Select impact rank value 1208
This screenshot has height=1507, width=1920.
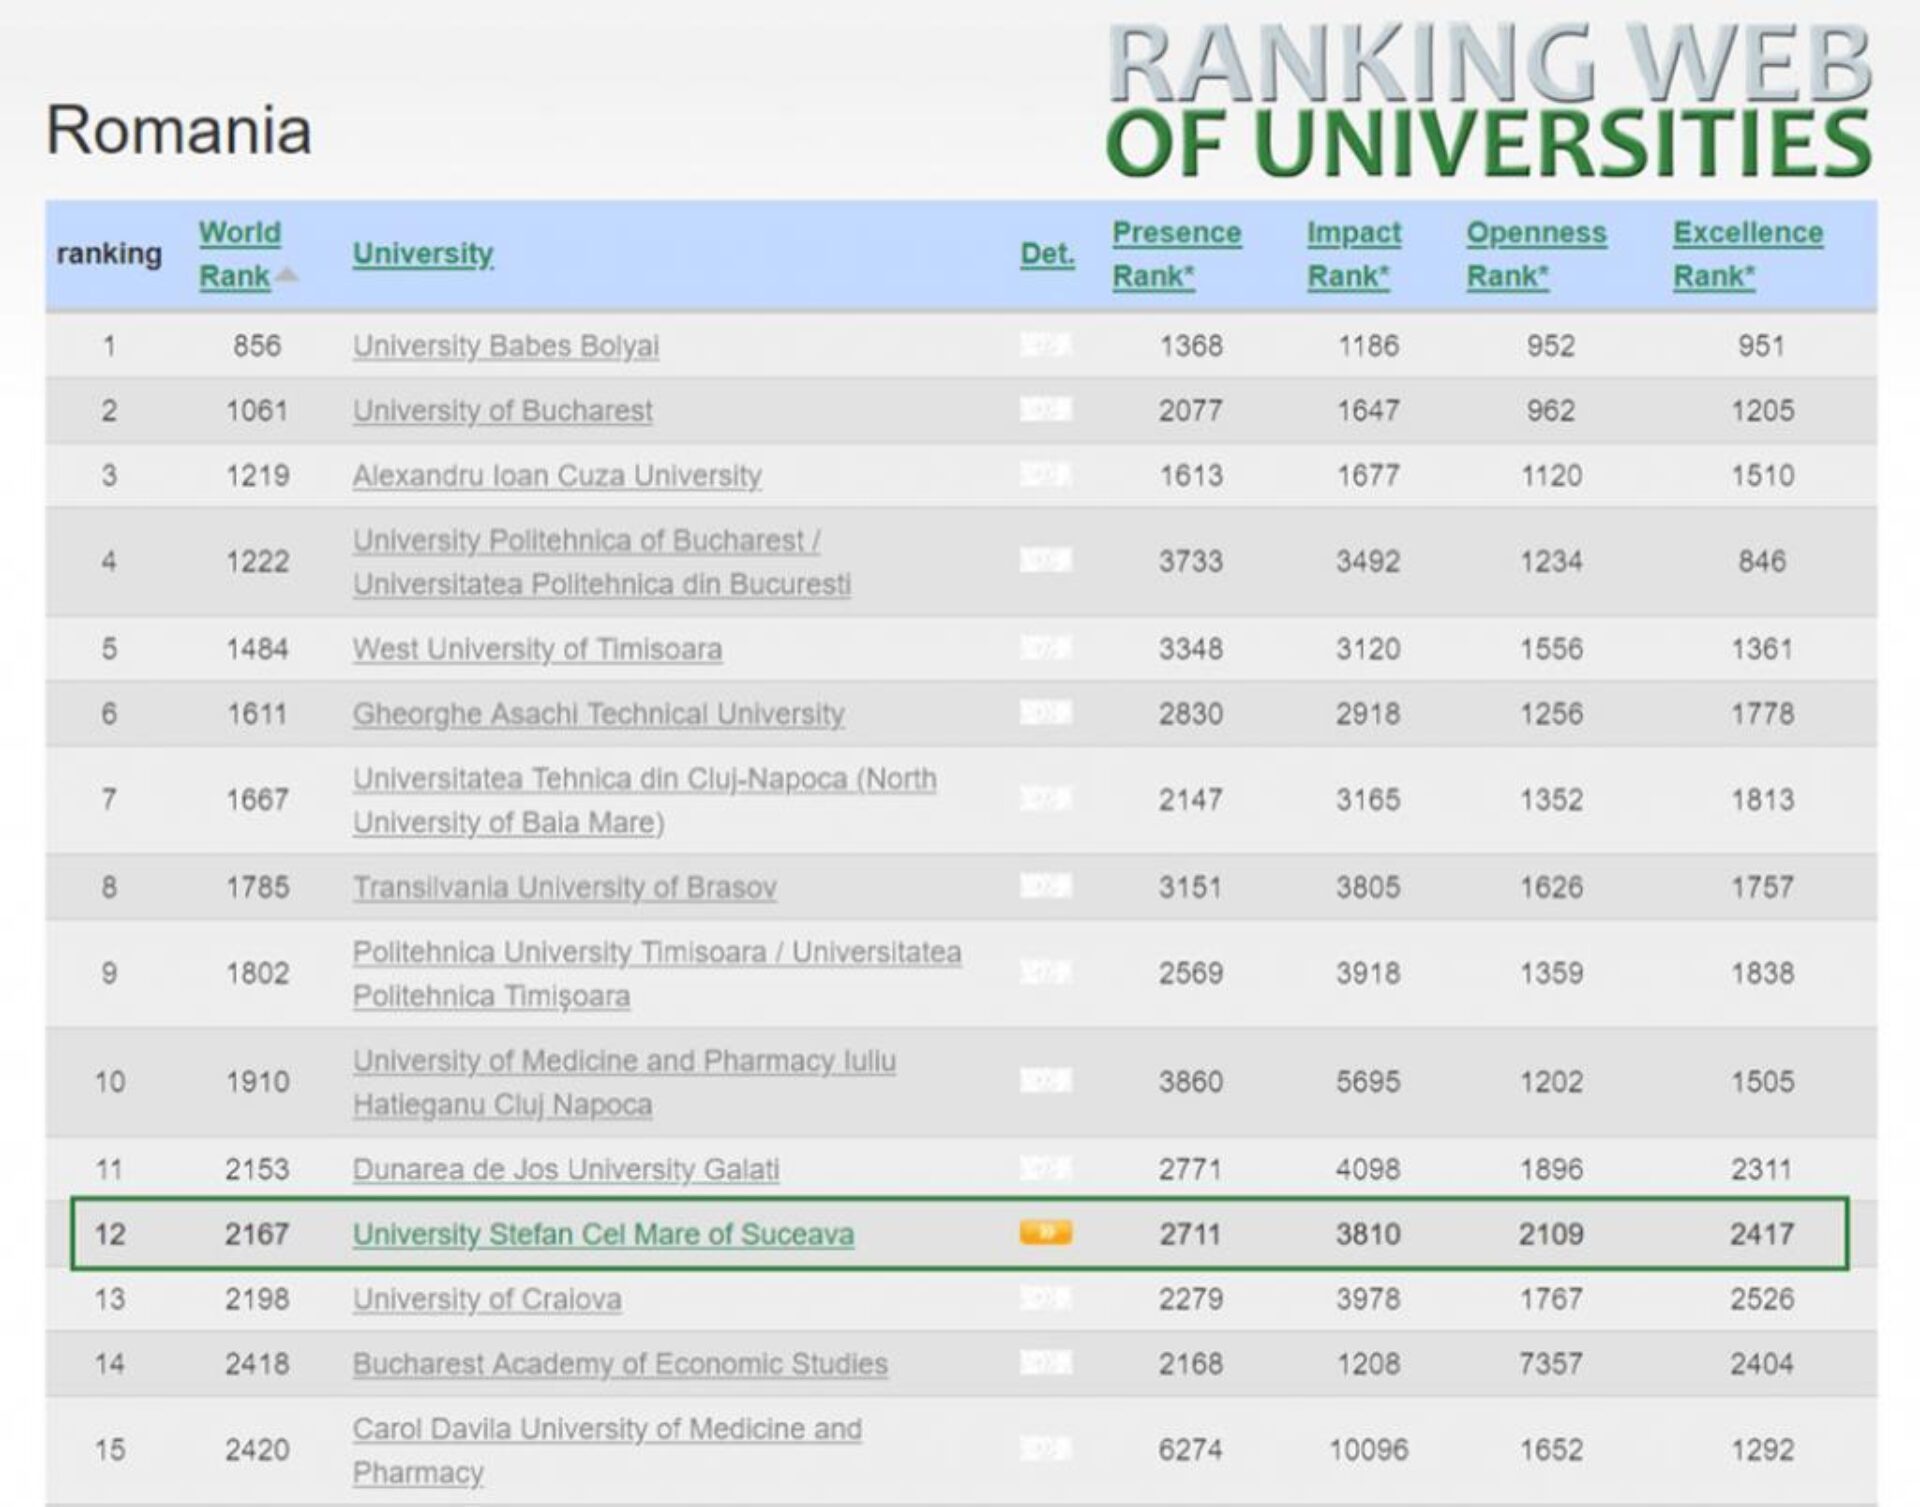(1368, 1364)
